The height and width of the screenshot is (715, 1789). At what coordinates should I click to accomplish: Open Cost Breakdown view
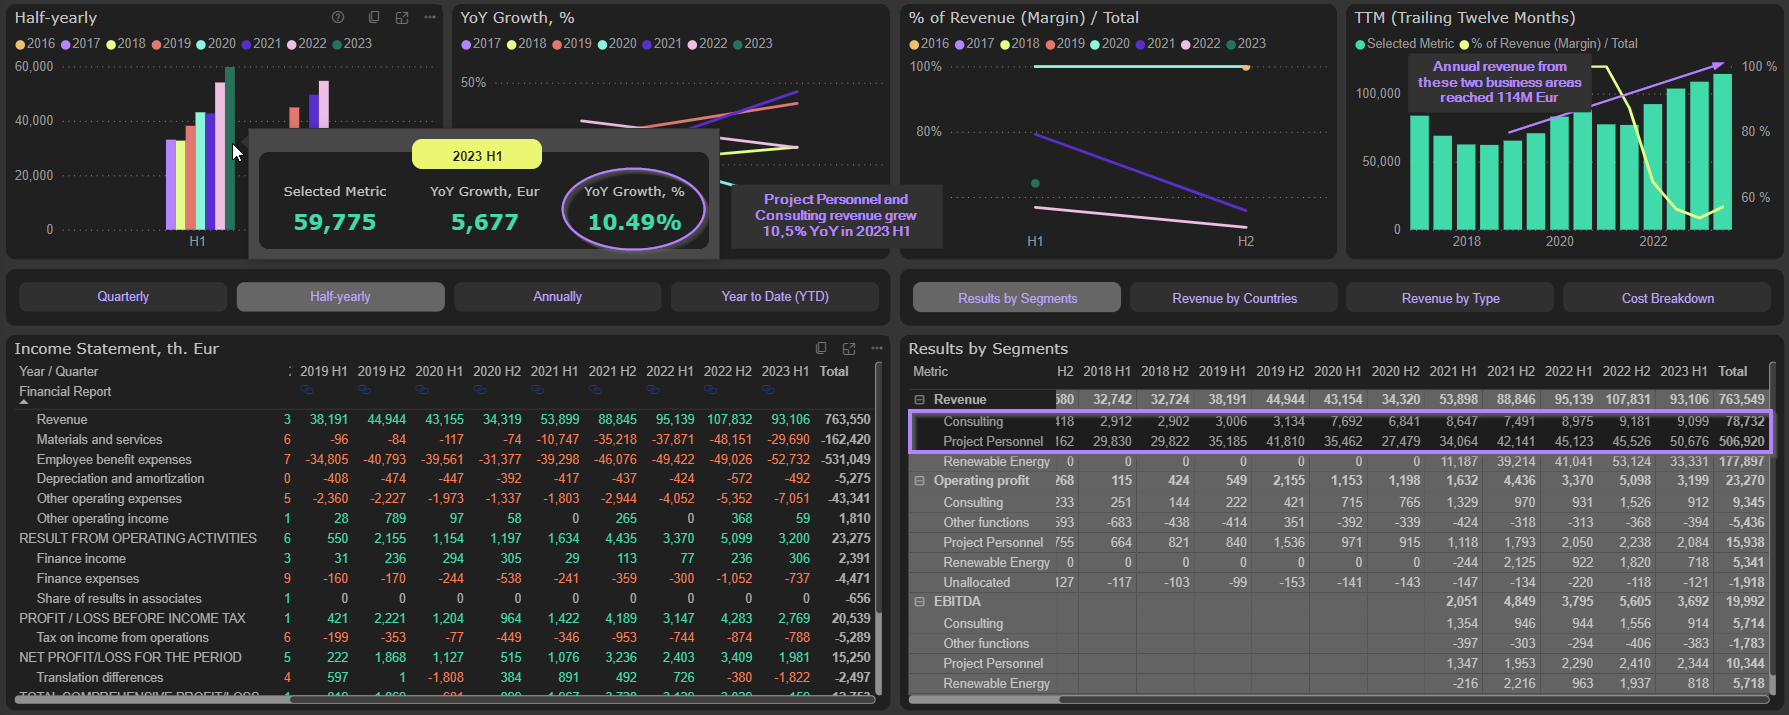point(1667,298)
